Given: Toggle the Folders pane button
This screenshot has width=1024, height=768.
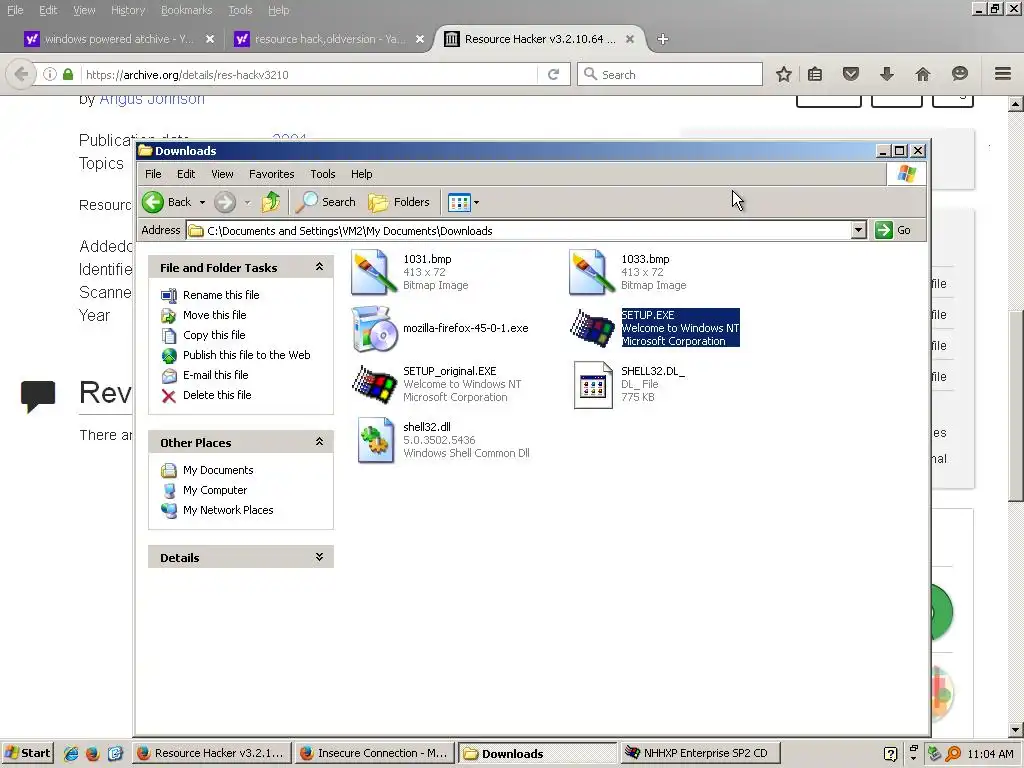Looking at the screenshot, I should click(x=399, y=202).
